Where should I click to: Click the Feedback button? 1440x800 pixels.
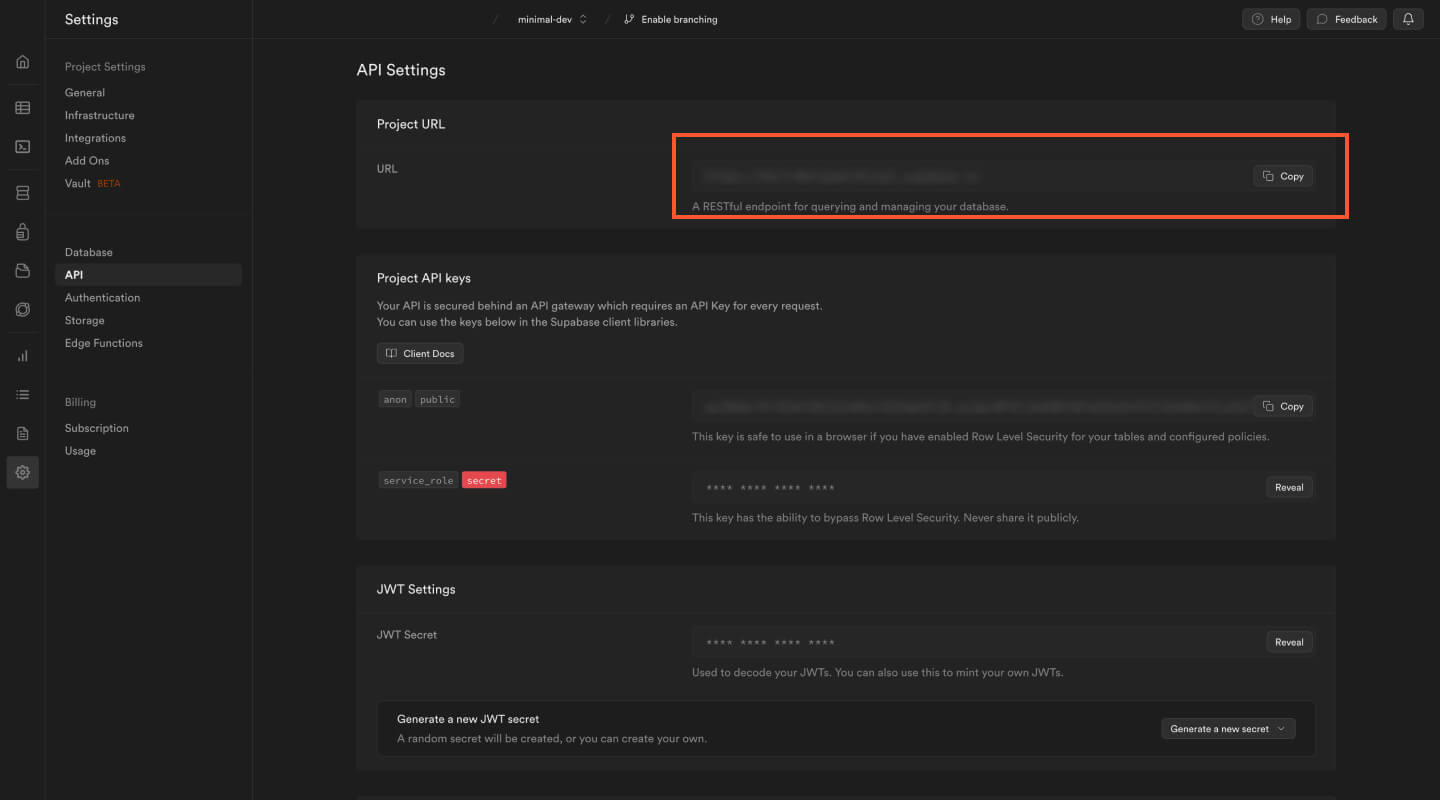click(x=1347, y=19)
